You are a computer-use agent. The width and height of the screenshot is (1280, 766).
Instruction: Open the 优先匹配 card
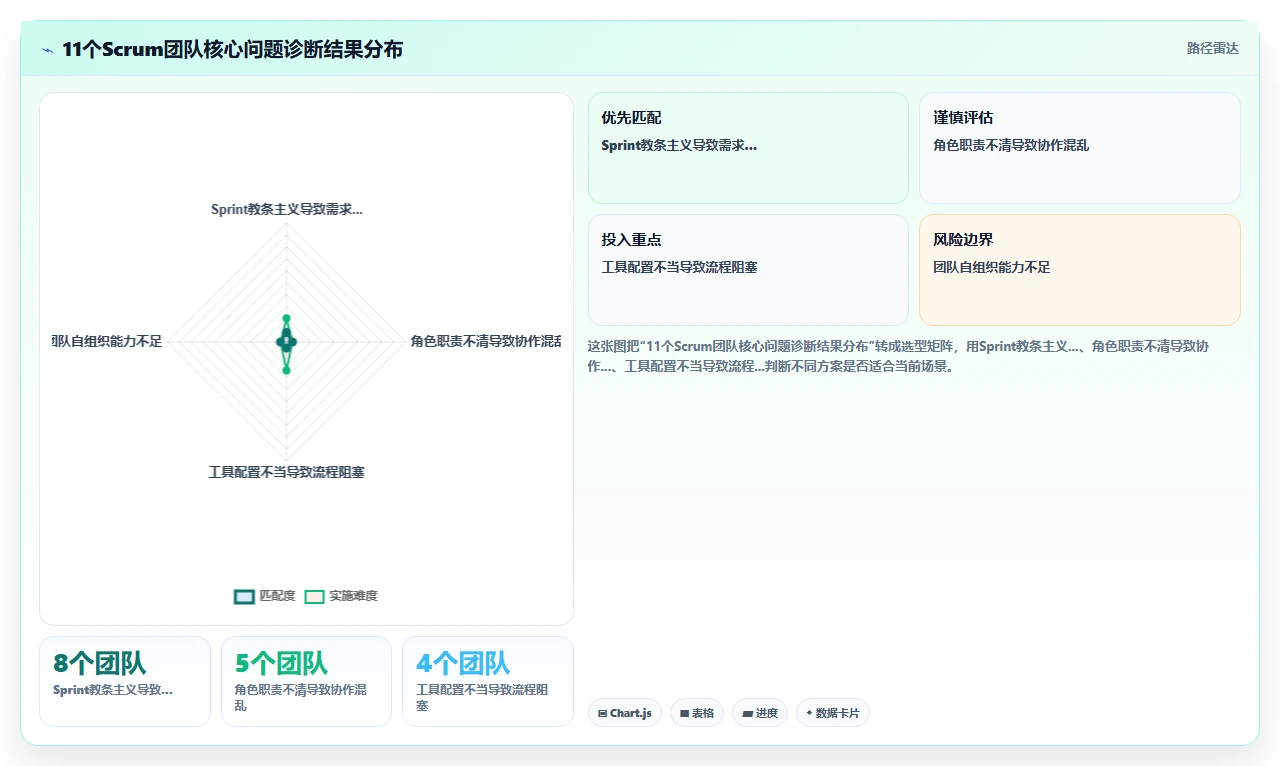(748, 148)
